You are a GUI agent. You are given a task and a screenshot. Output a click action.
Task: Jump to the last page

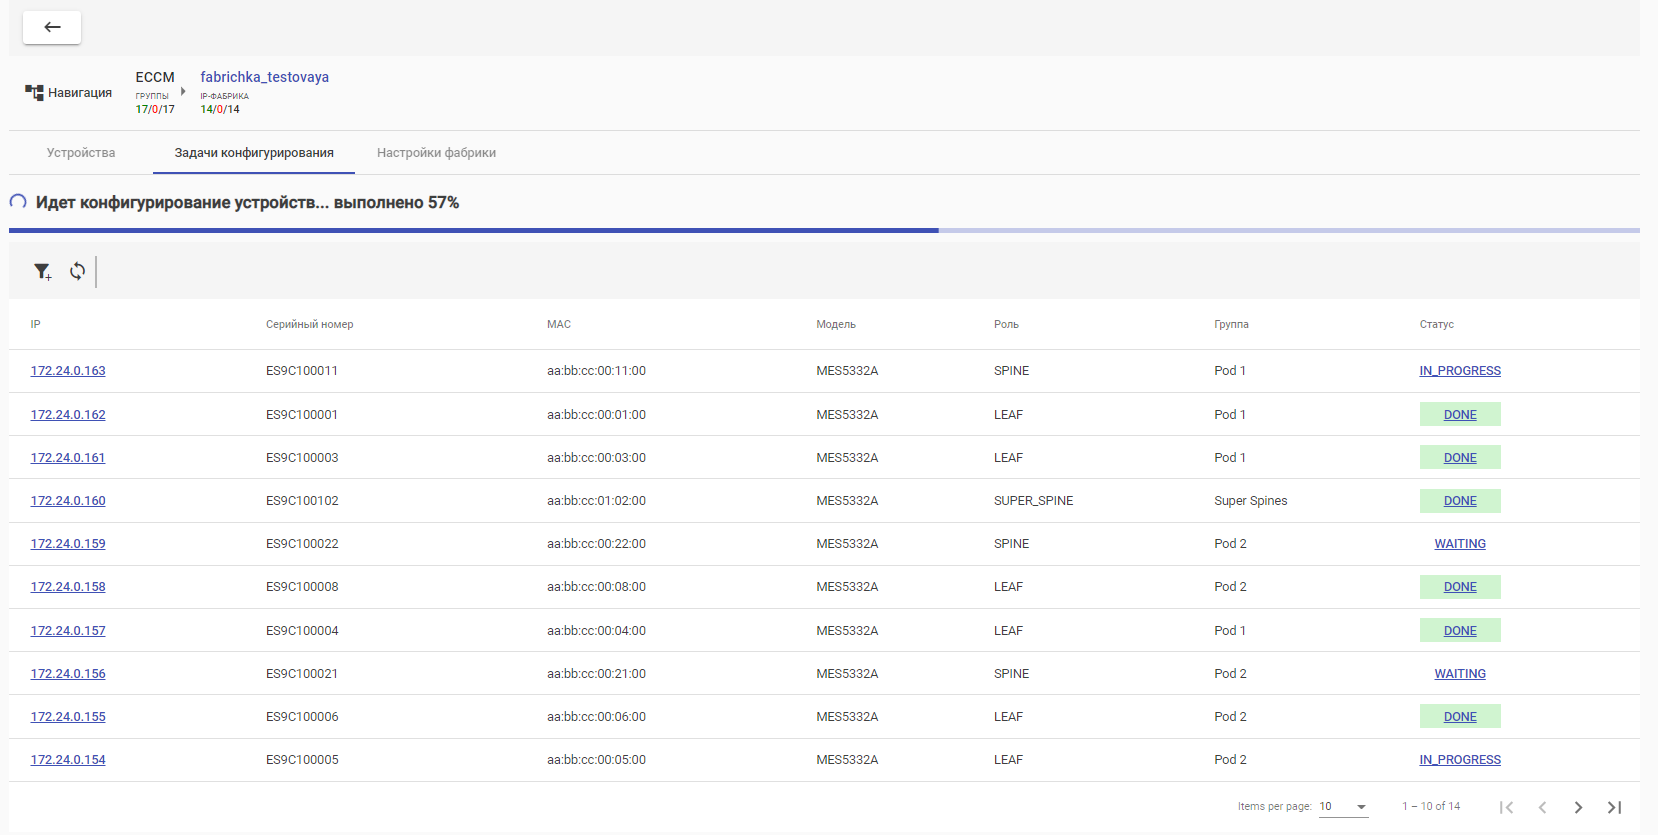[1614, 807]
